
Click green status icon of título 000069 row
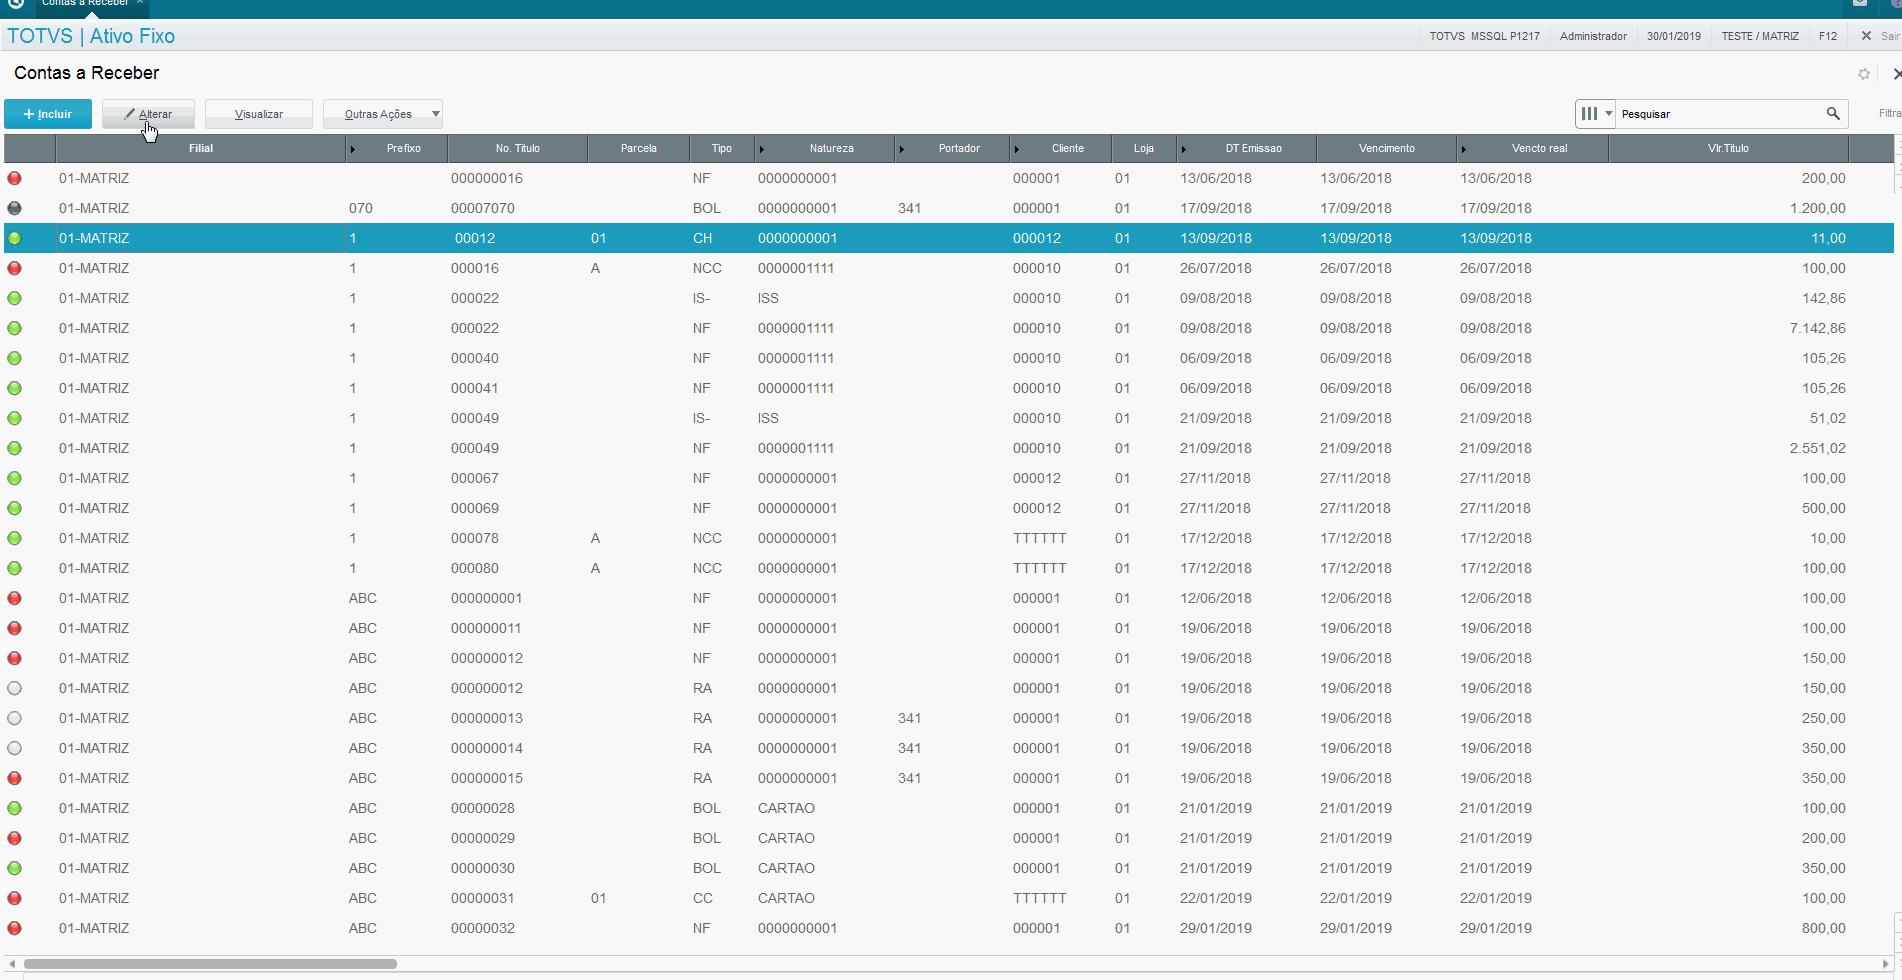(x=15, y=508)
